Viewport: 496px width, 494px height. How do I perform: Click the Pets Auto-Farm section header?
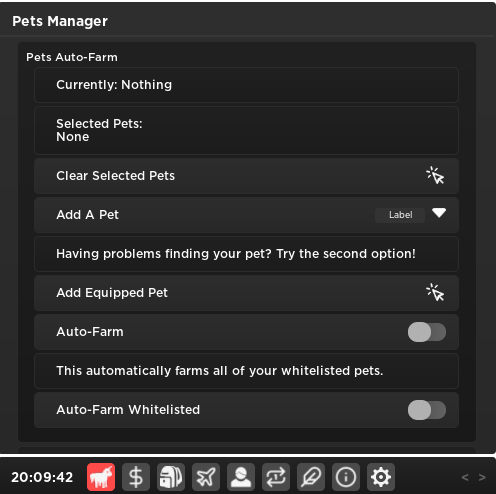point(72,57)
